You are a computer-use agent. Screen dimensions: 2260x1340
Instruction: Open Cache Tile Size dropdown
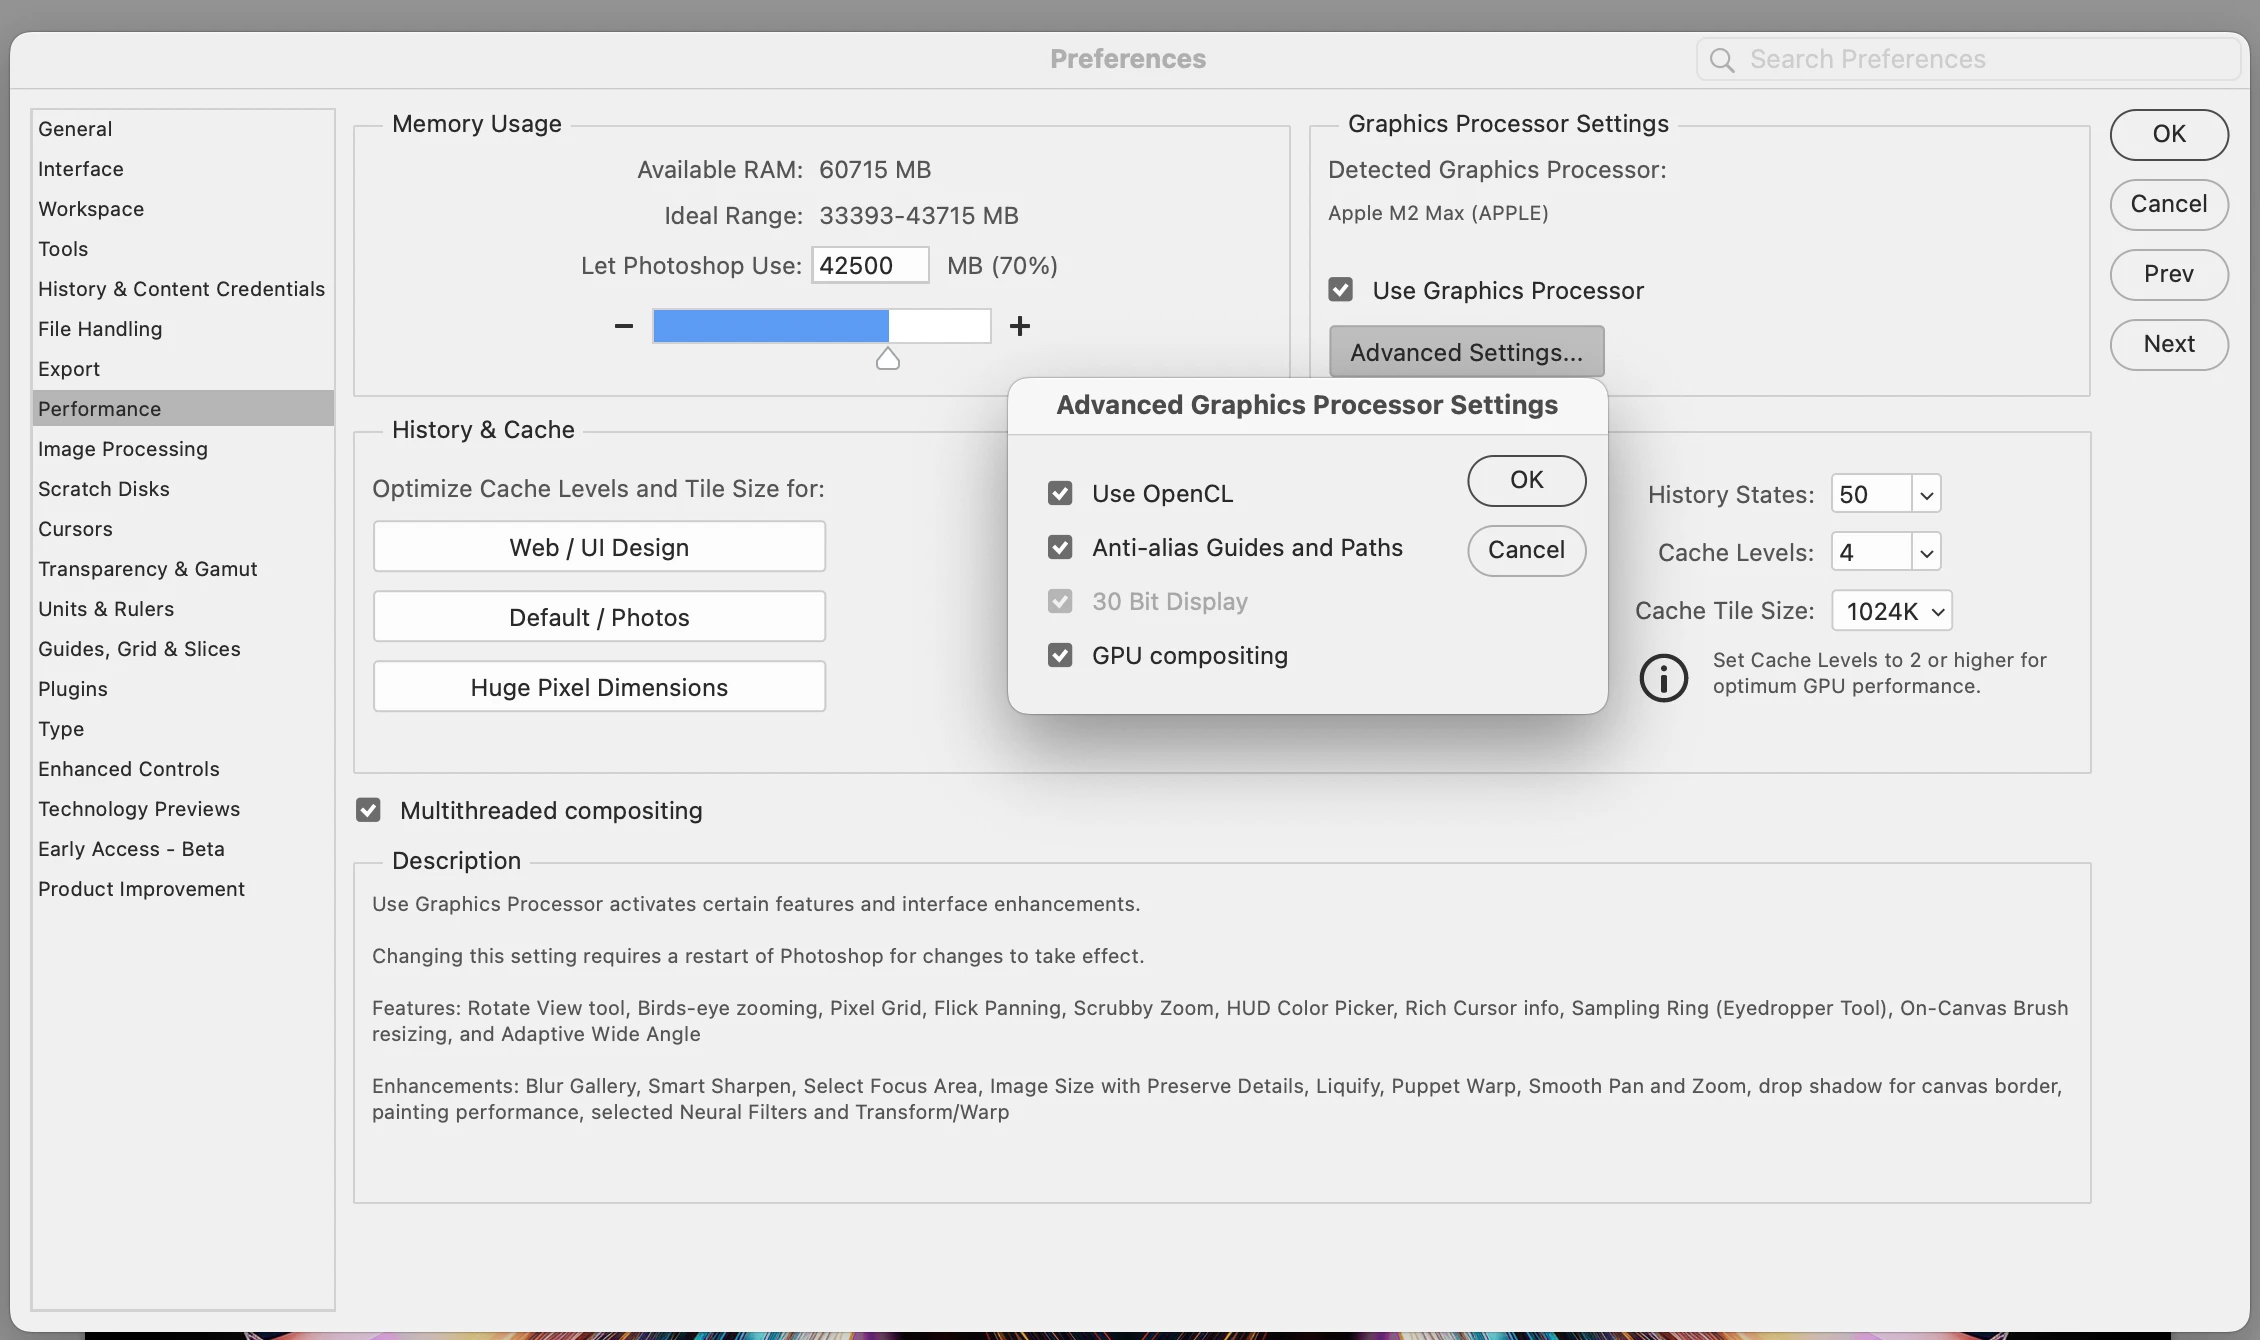(x=1891, y=611)
